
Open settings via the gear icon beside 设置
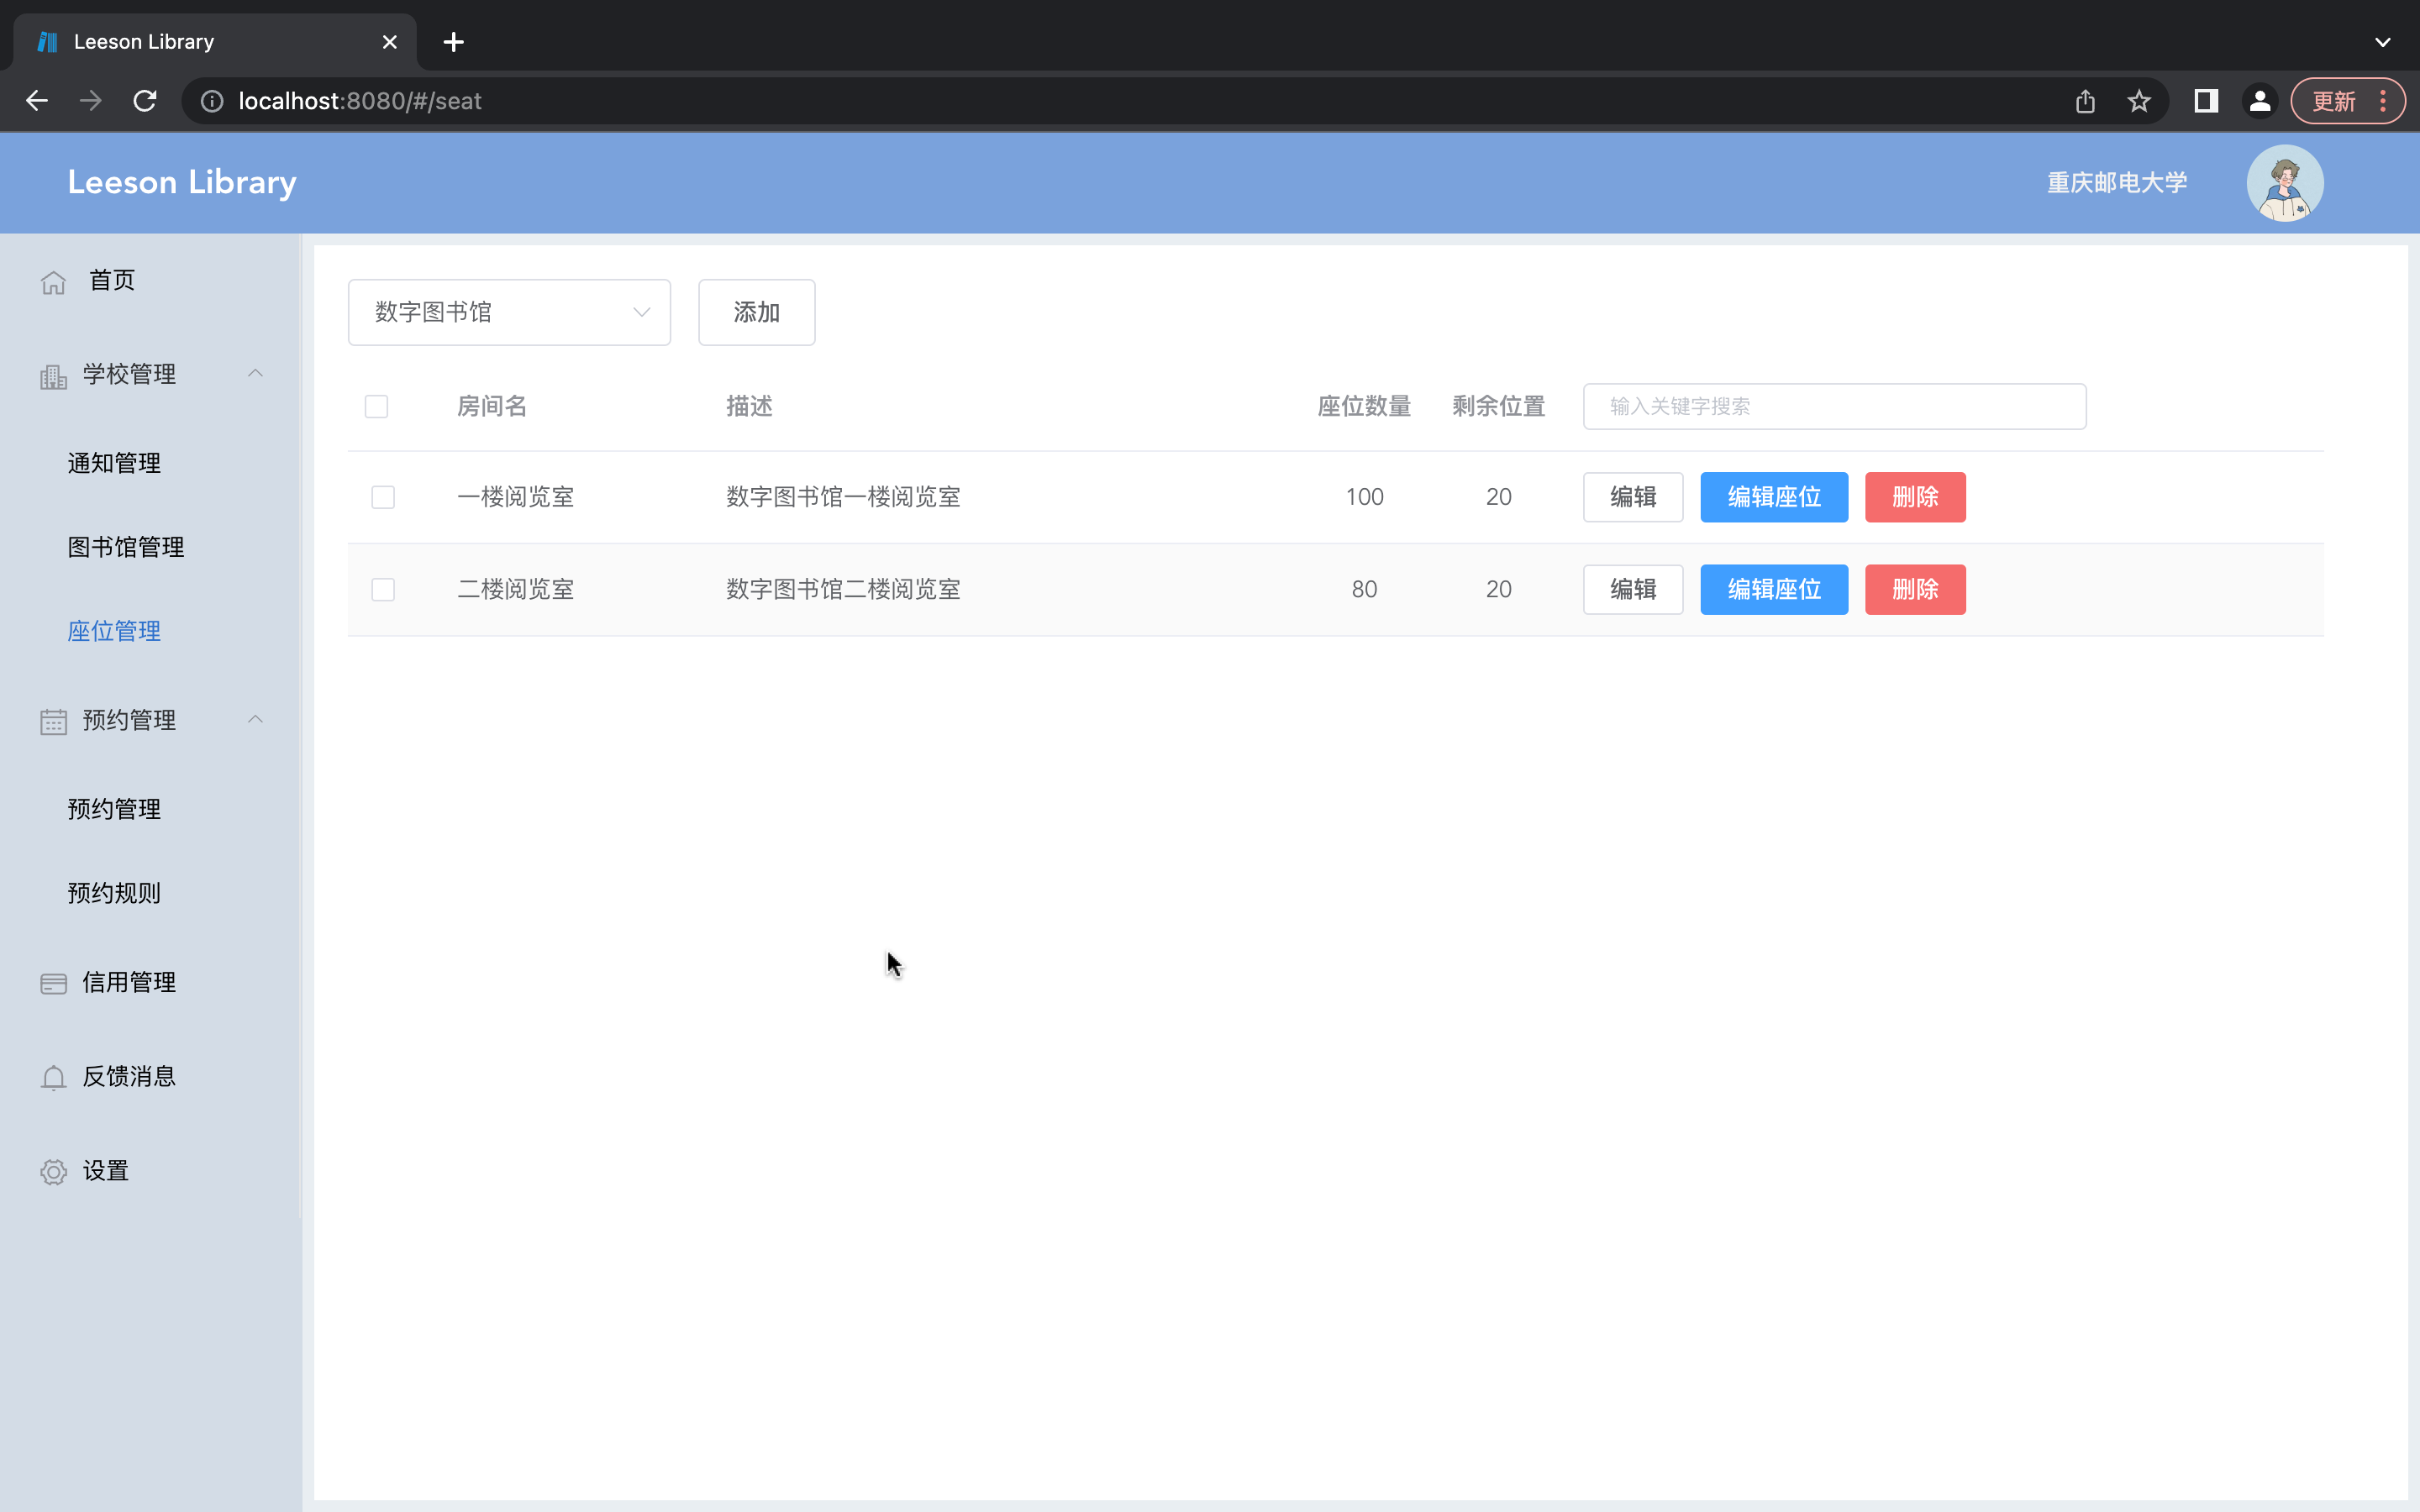click(x=53, y=1170)
